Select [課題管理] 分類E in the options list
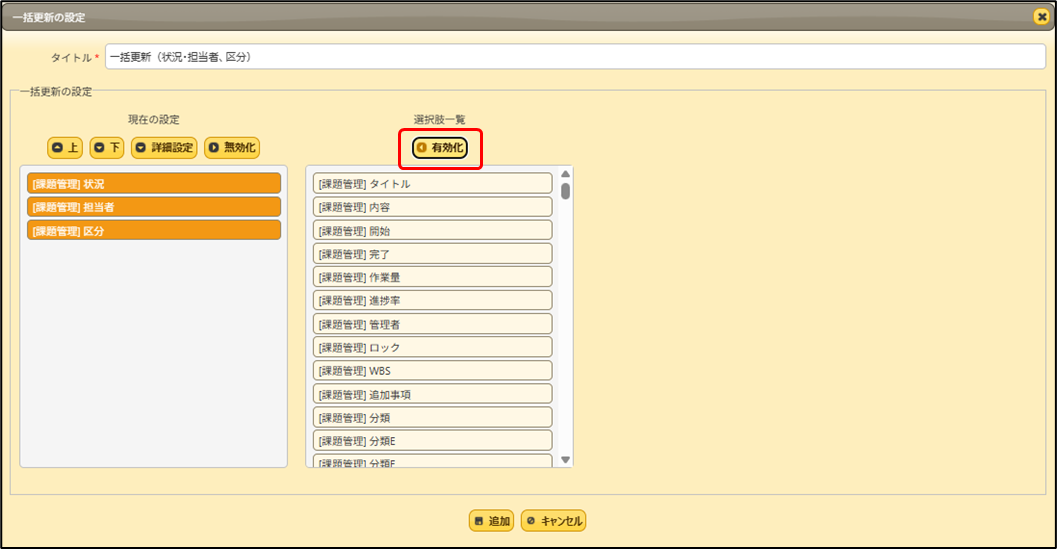 click(x=432, y=441)
